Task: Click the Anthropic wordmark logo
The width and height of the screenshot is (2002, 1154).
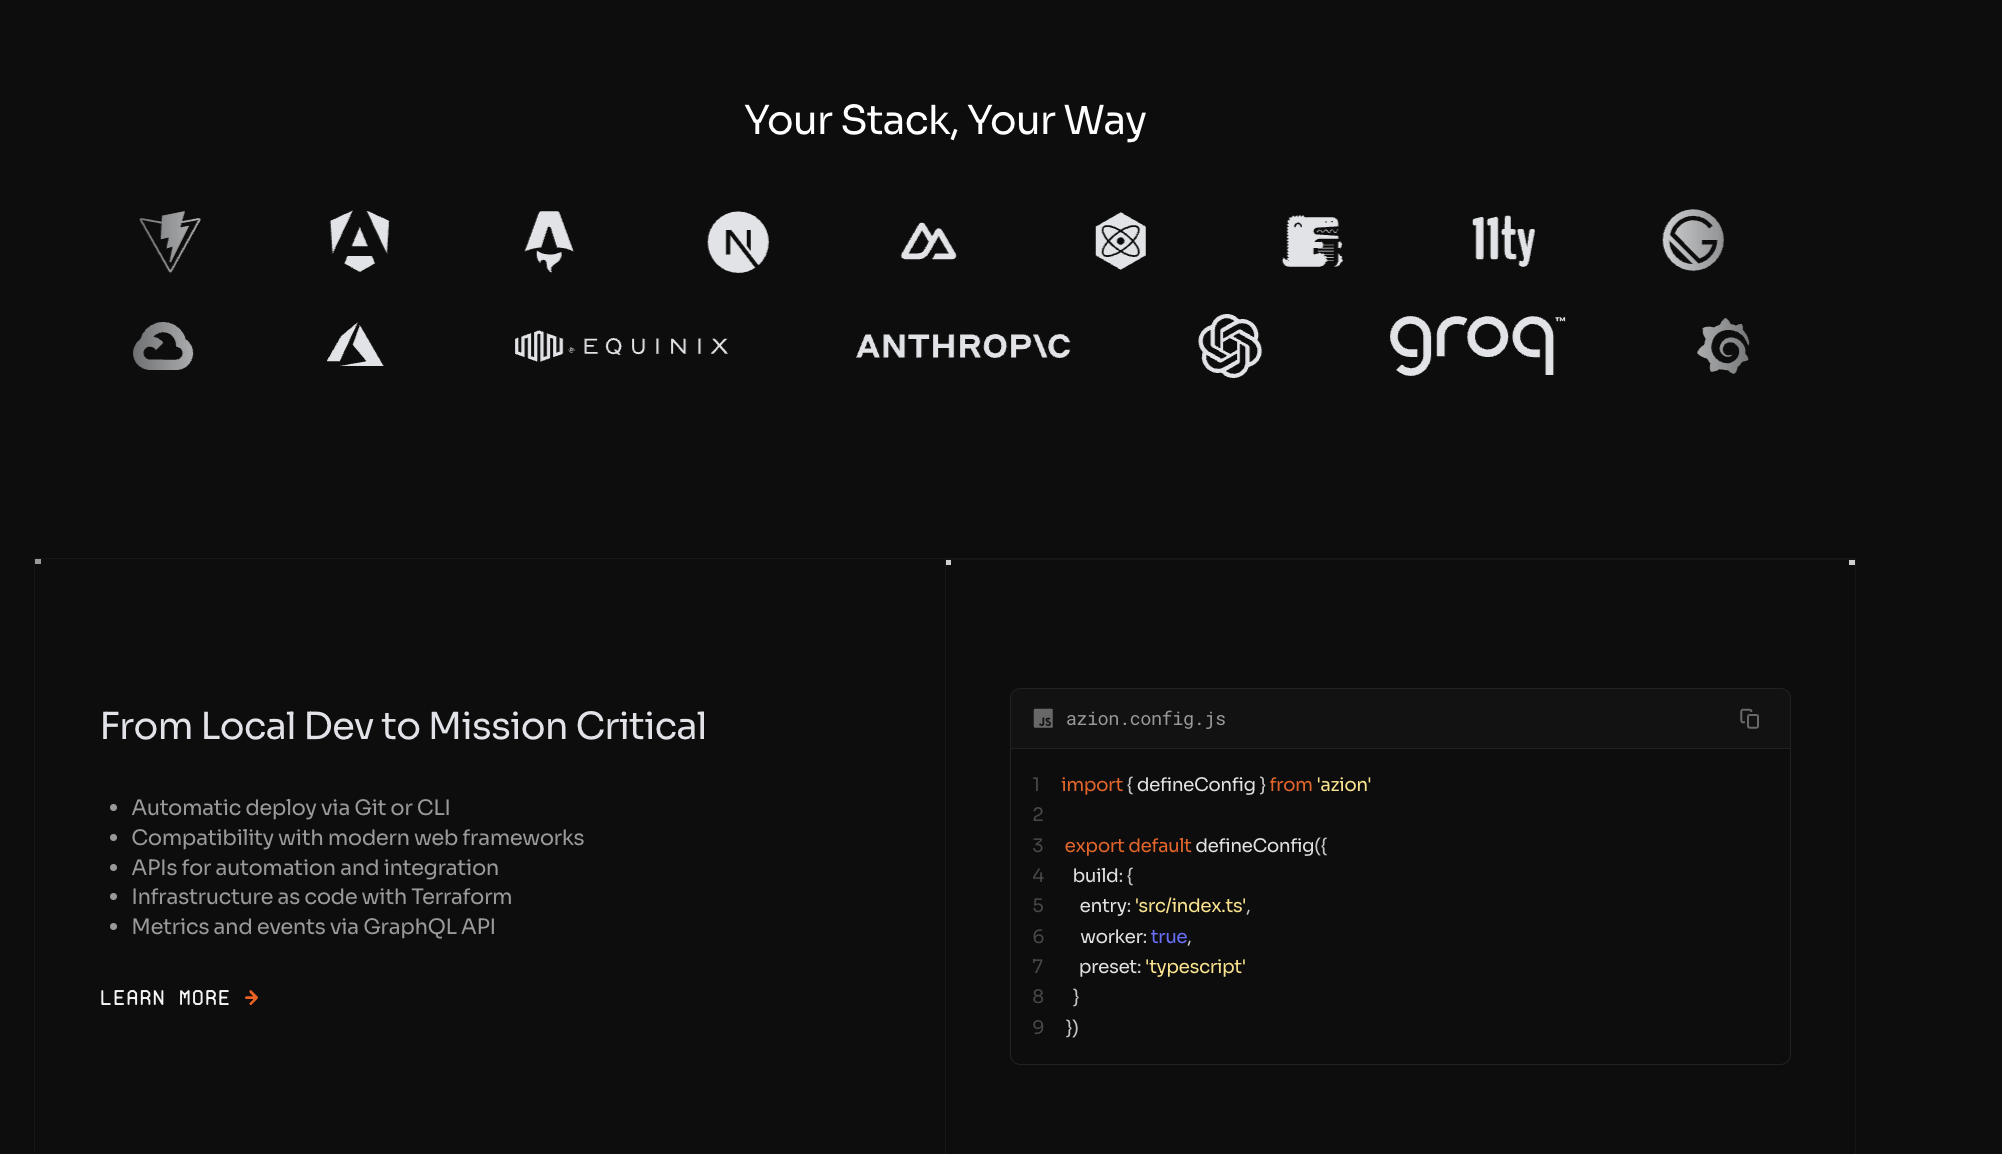Action: pos(963,346)
